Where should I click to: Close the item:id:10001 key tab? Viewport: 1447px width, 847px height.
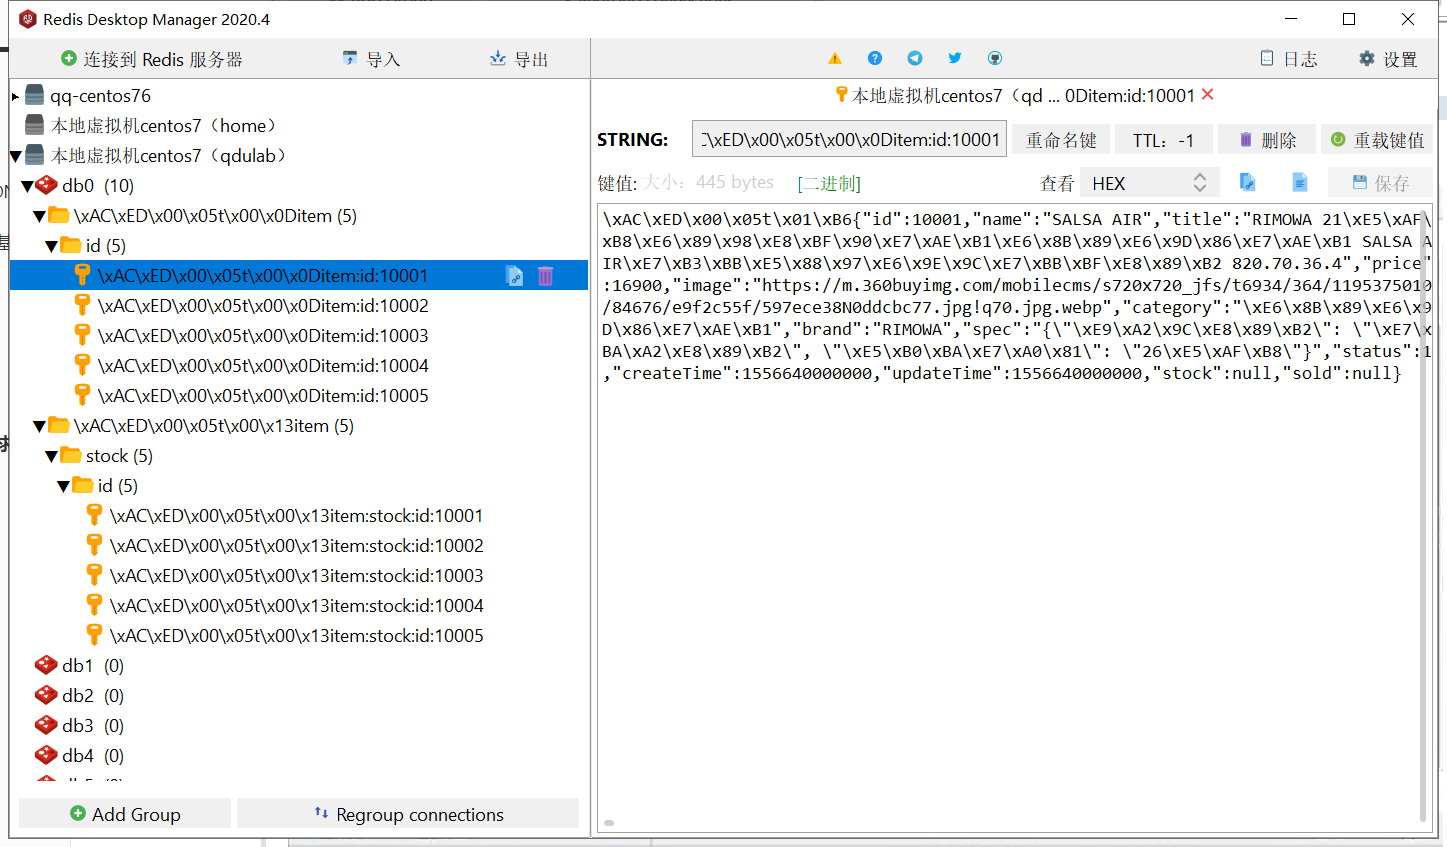[x=1208, y=95]
